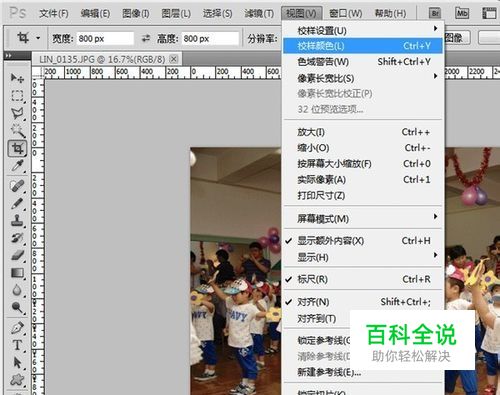The image size is (500, 395).
Task: Select the History Brush tool
Action: pos(17,238)
